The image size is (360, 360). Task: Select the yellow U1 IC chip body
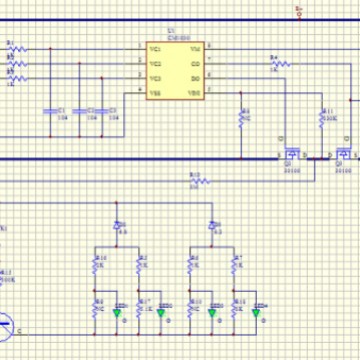pyautogui.click(x=175, y=70)
